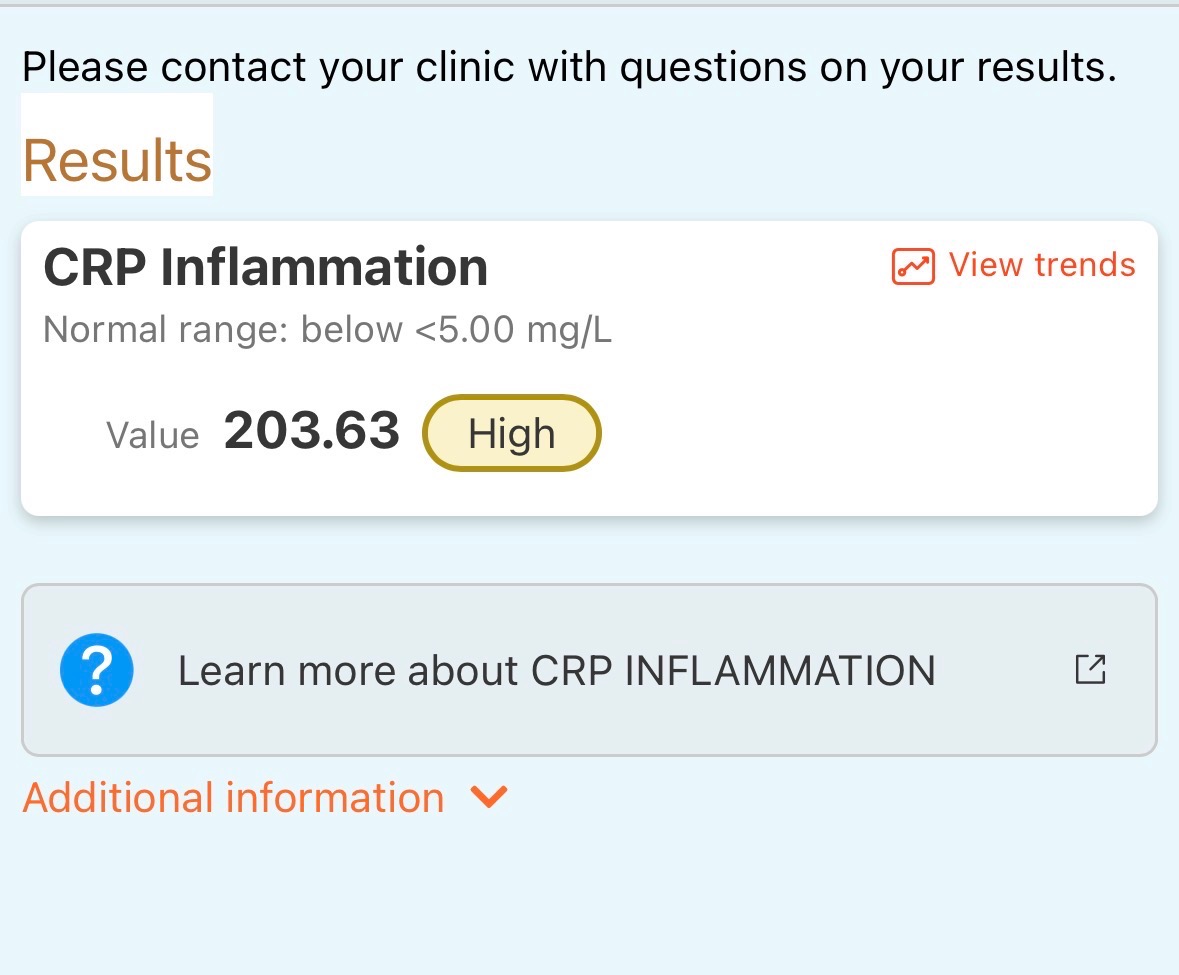1179x975 pixels.
Task: Click the Value label beside 203.63
Action: [153, 436]
